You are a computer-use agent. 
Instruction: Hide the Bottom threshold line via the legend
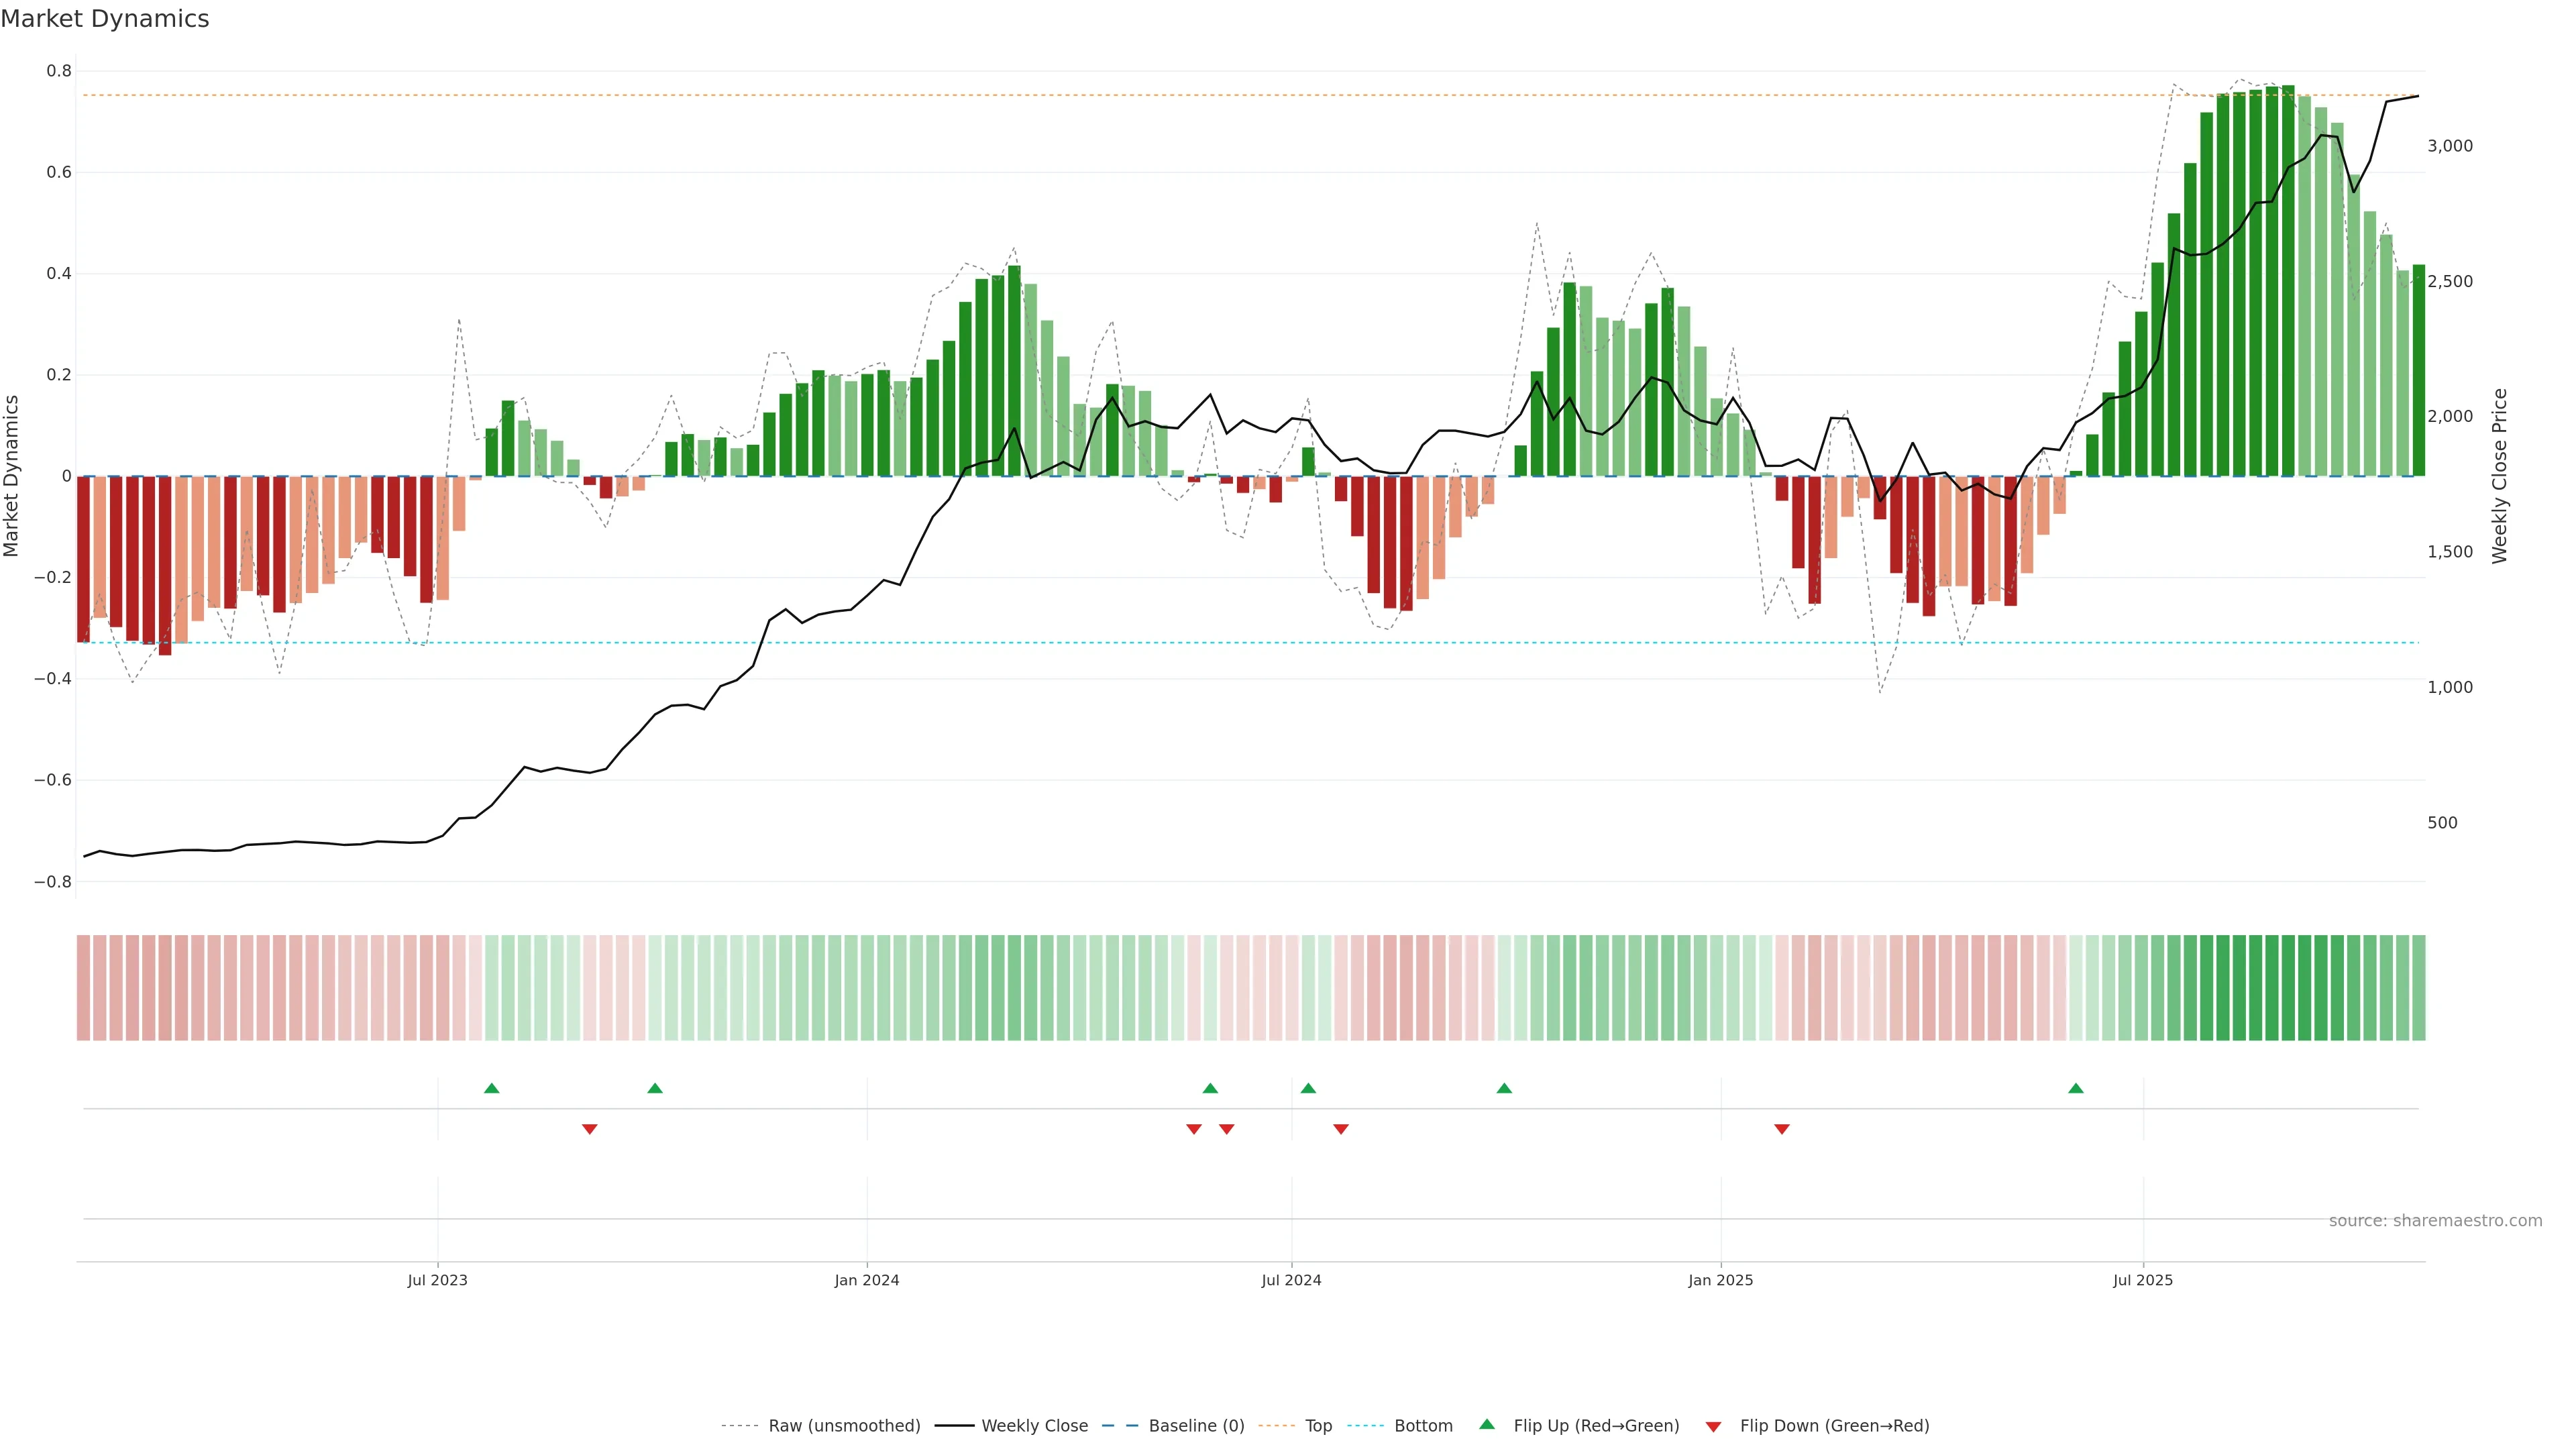point(1423,1426)
